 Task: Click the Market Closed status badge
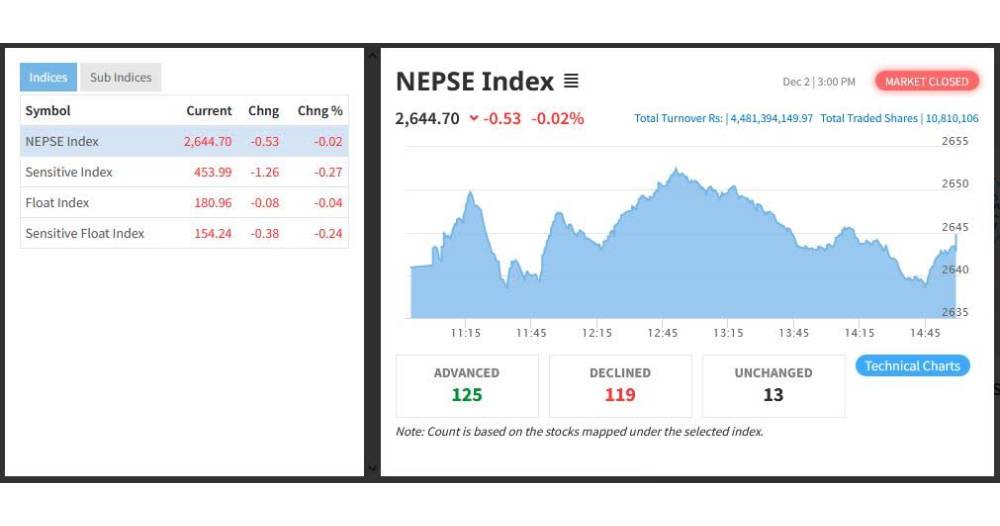click(x=927, y=82)
